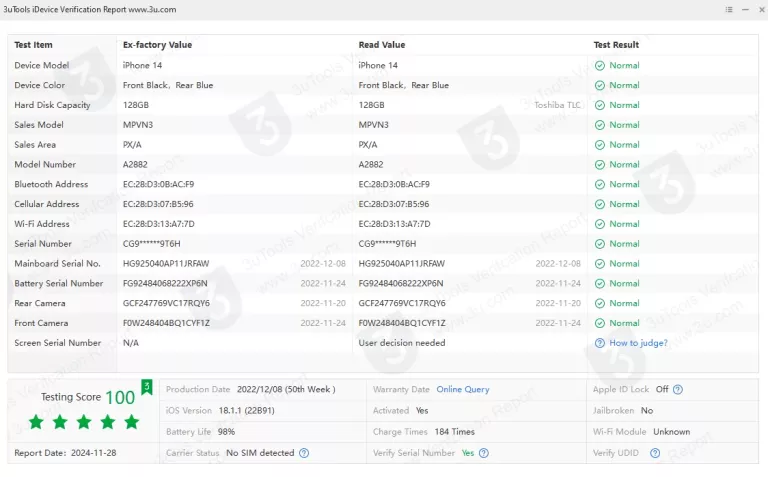The height and width of the screenshot is (477, 768).
Task: Click the question icon in Screen Serial row
Action: (600, 343)
